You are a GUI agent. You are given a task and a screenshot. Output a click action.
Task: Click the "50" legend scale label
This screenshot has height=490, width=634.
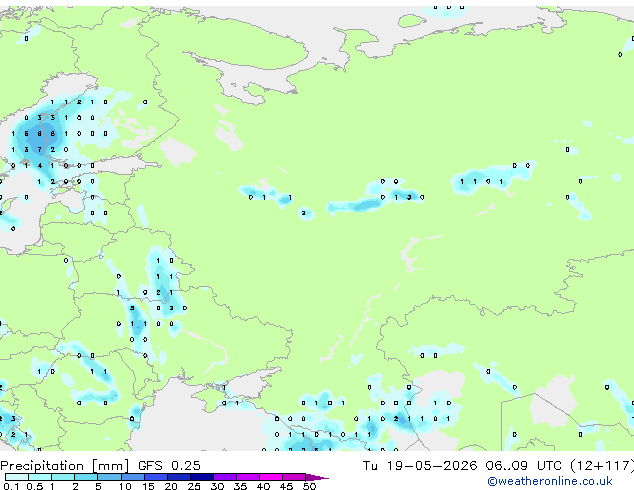(x=310, y=486)
